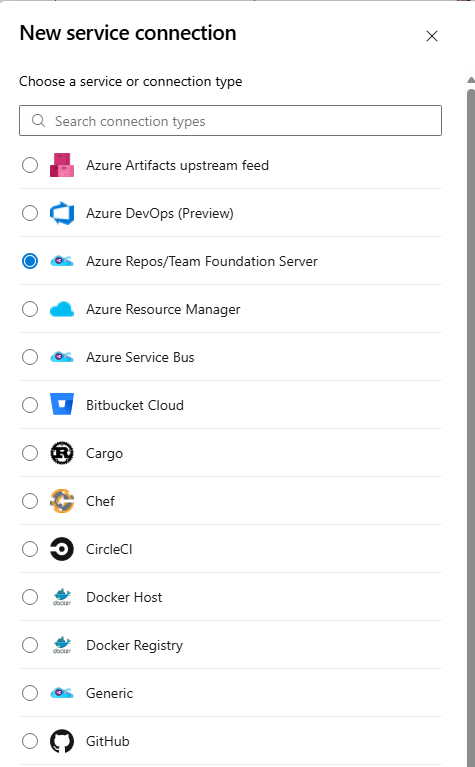
Task: Click 'Docker Host' label text
Action: click(124, 597)
